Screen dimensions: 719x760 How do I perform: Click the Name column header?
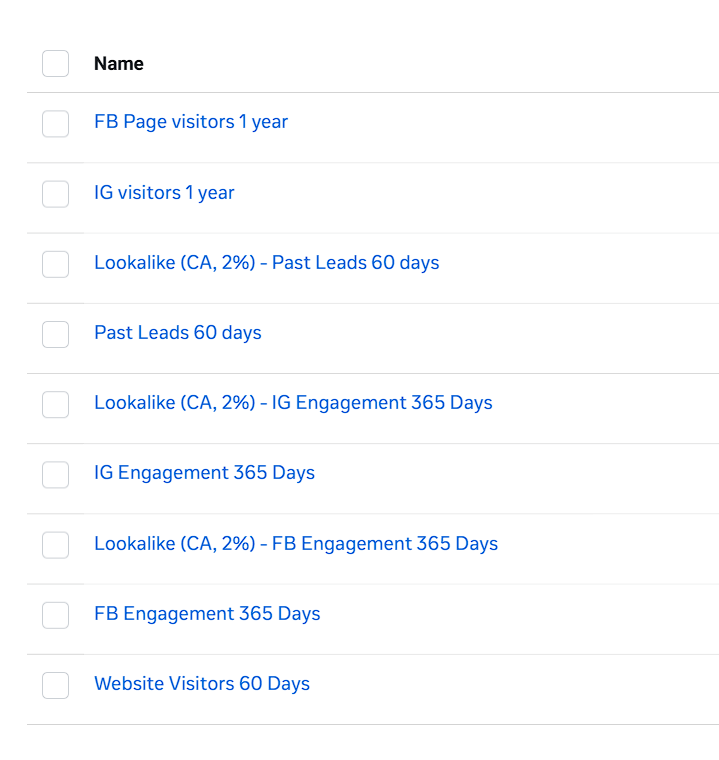click(x=119, y=64)
